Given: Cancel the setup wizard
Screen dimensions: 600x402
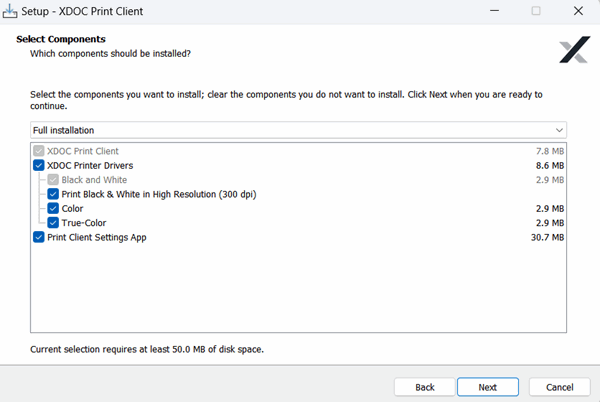Looking at the screenshot, I should [x=559, y=387].
